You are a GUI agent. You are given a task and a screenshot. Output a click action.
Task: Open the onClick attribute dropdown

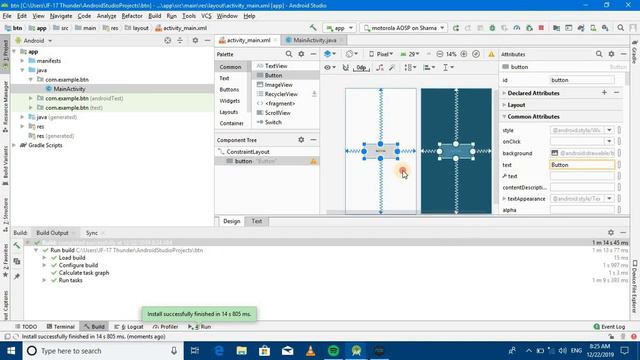(609, 141)
